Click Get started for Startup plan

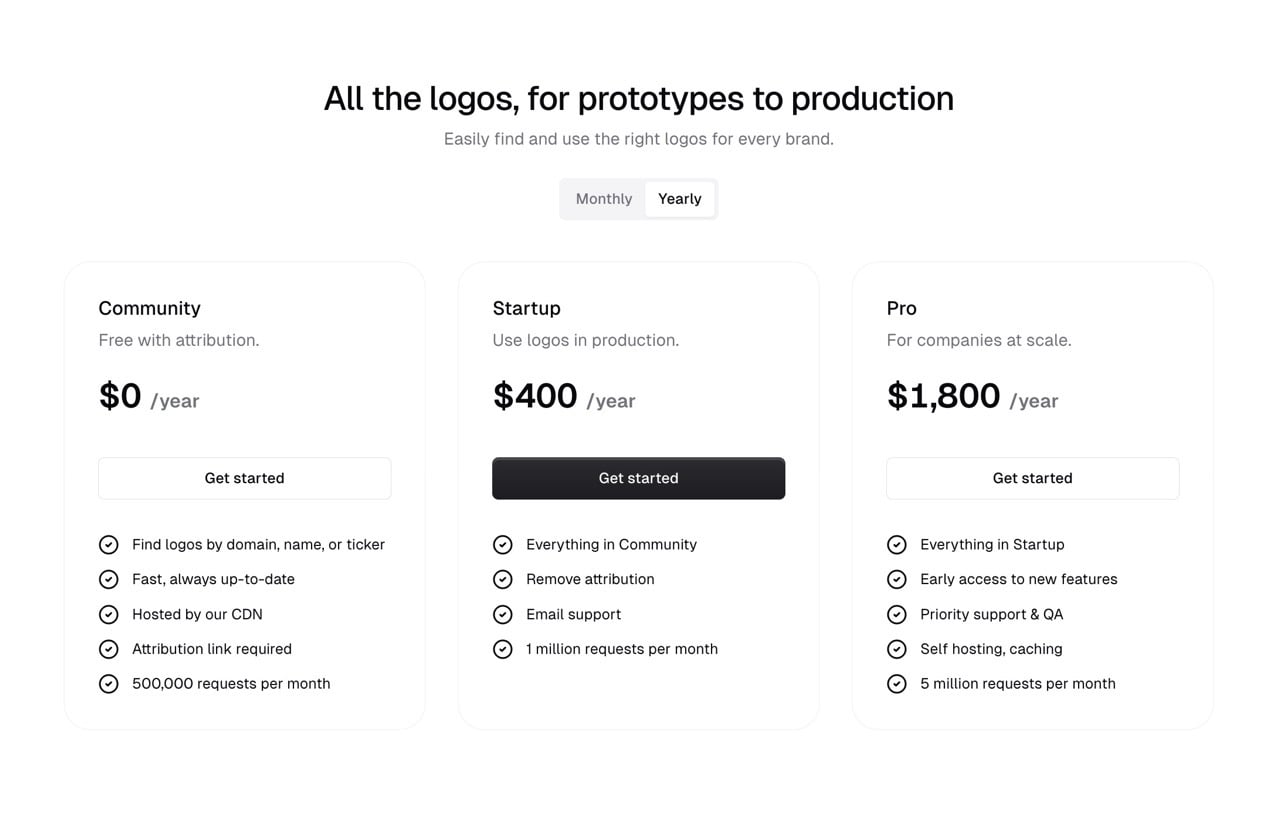(x=638, y=478)
